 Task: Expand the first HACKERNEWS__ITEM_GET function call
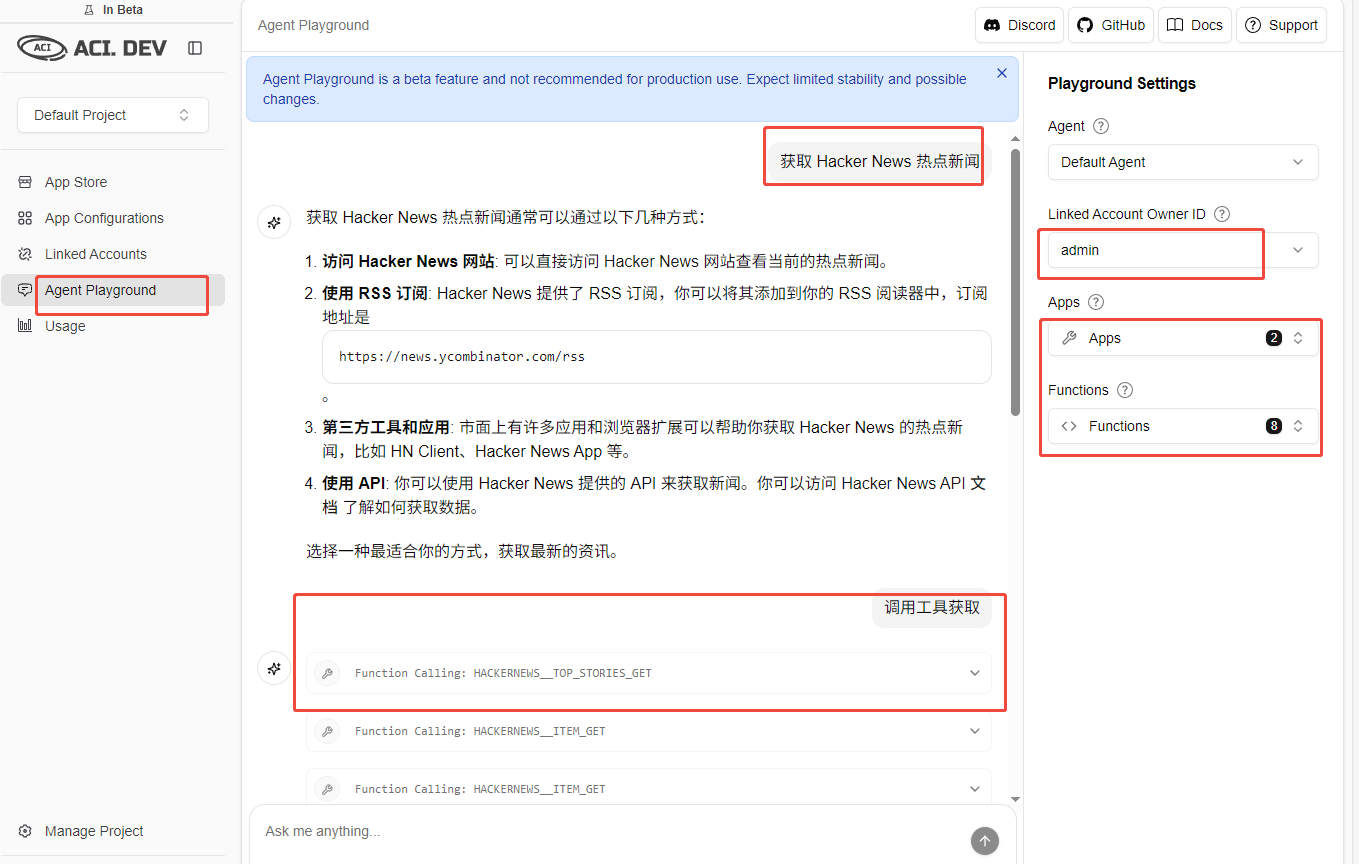click(648, 731)
